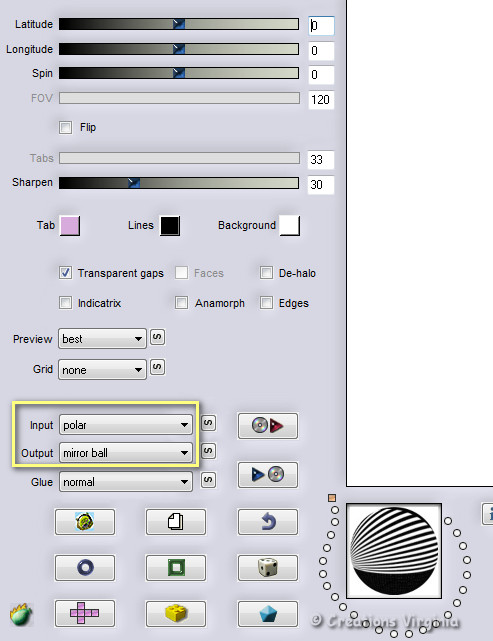Expand the Output dropdown set to mirror ball

(x=126, y=453)
